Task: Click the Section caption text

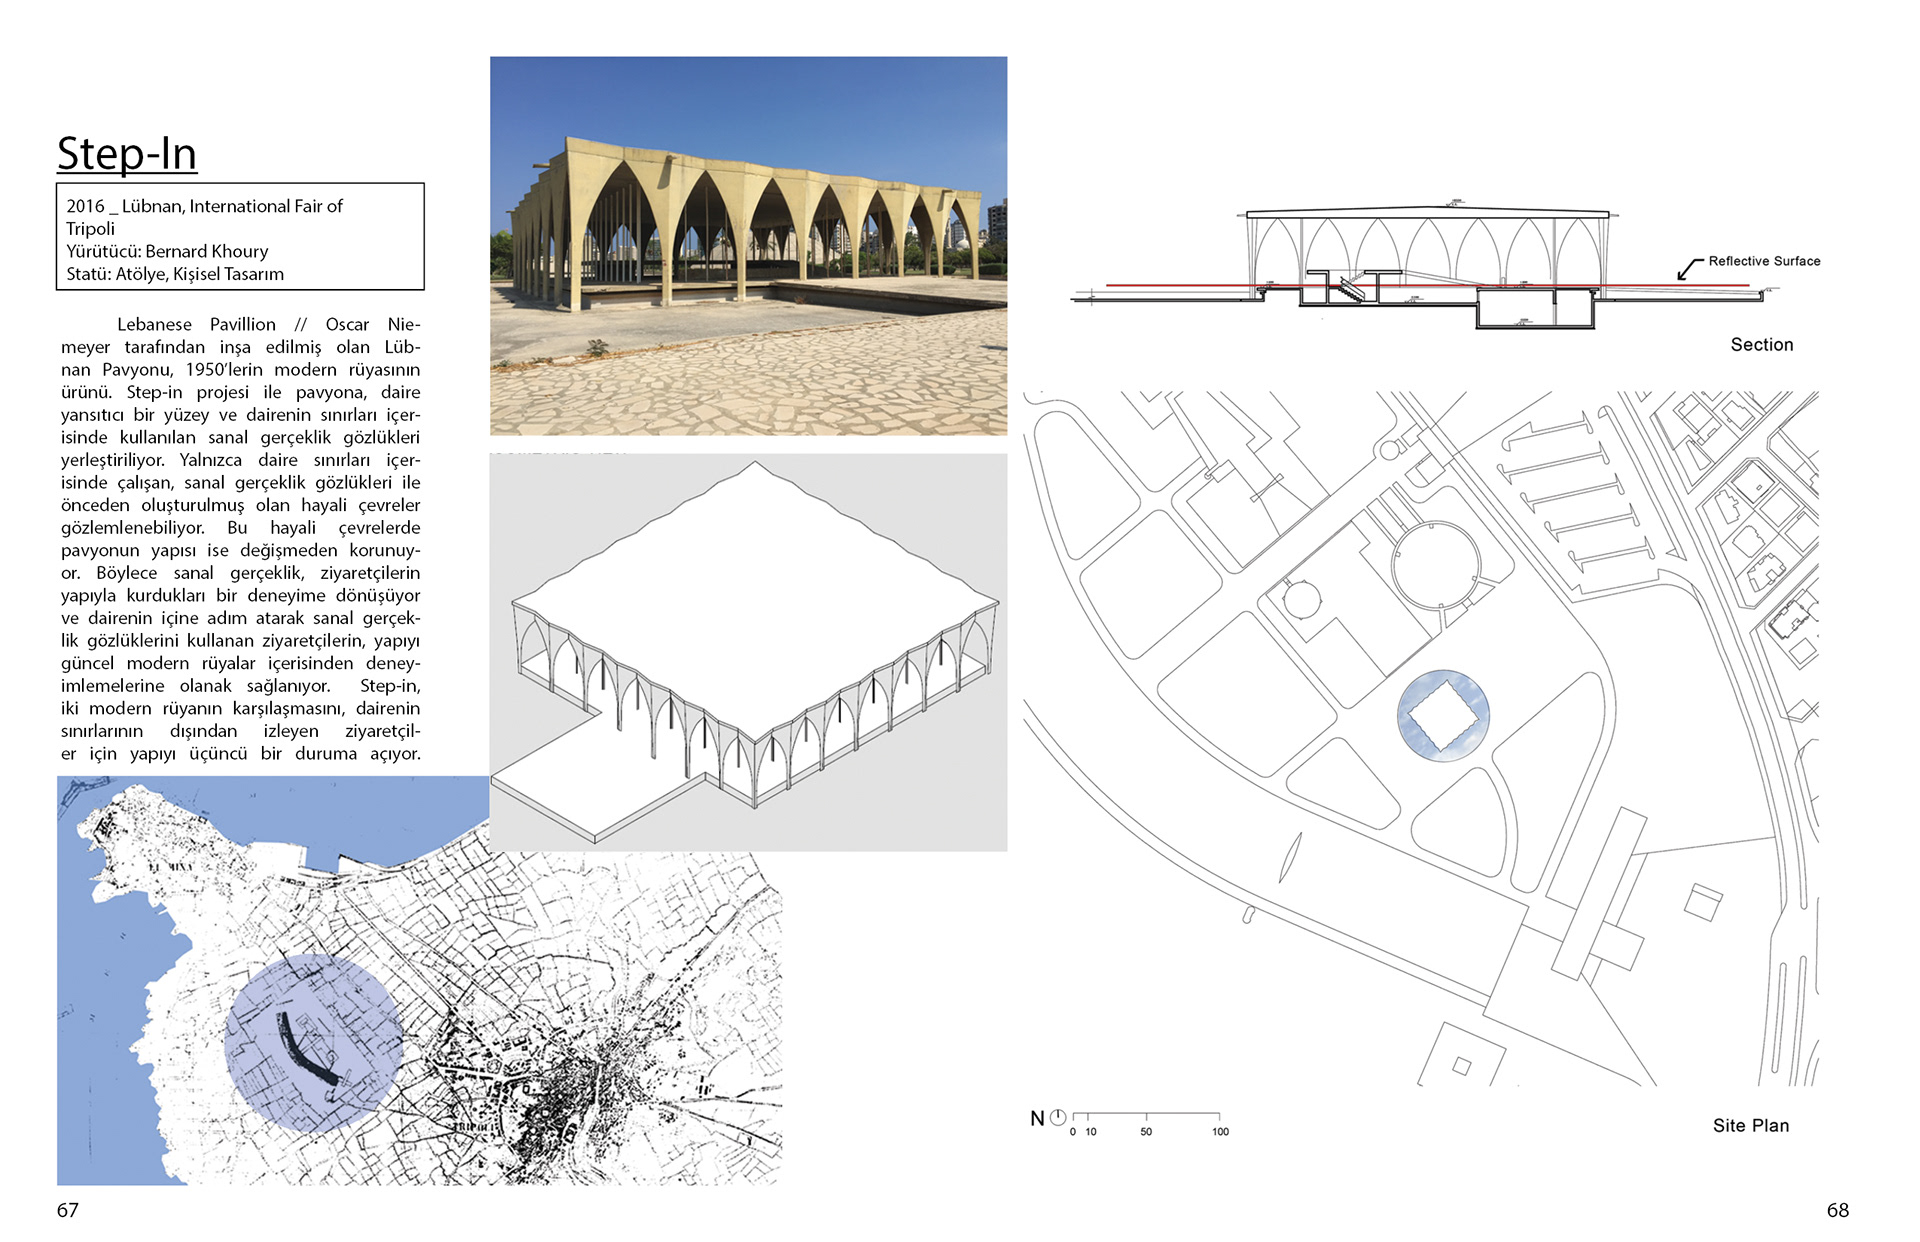Action: click(x=1761, y=344)
